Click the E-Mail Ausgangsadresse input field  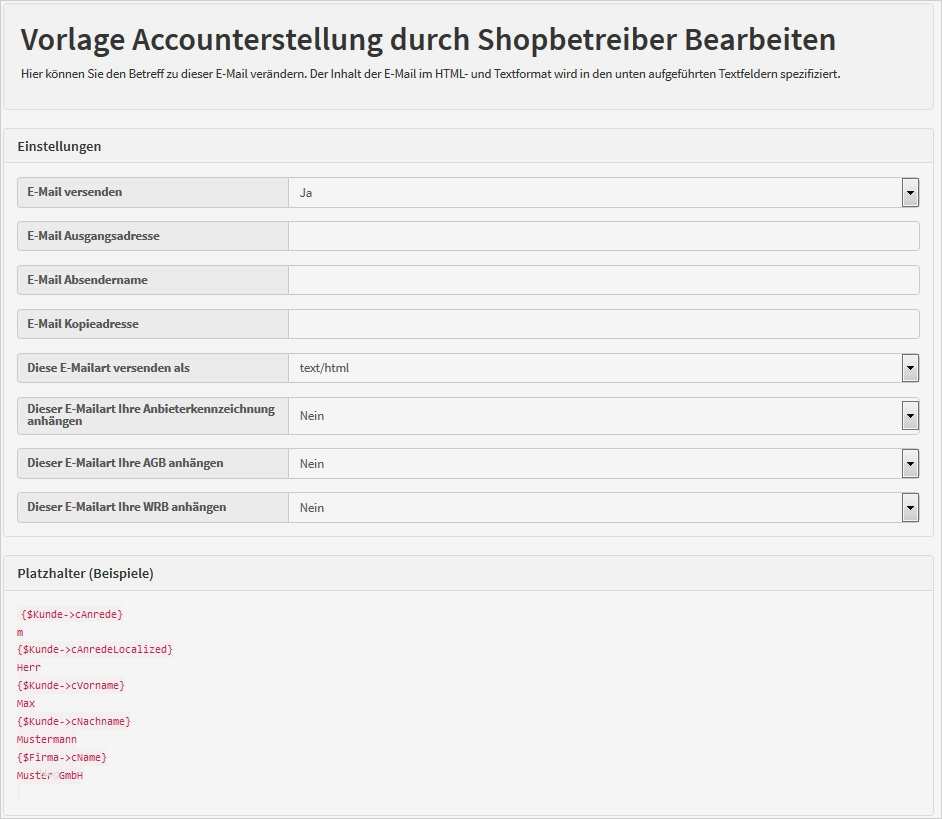point(603,236)
